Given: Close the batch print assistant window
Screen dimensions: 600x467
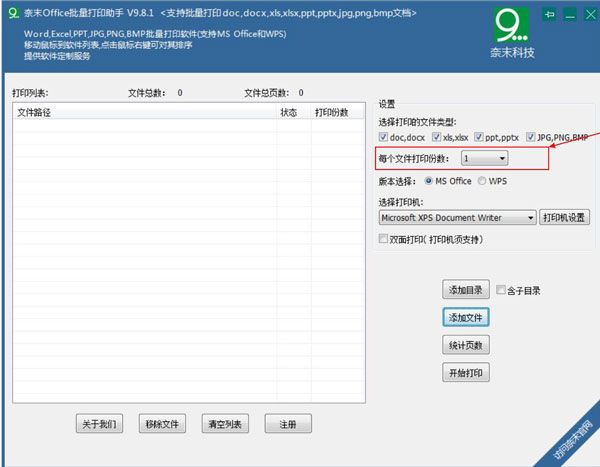Looking at the screenshot, I should [591, 15].
